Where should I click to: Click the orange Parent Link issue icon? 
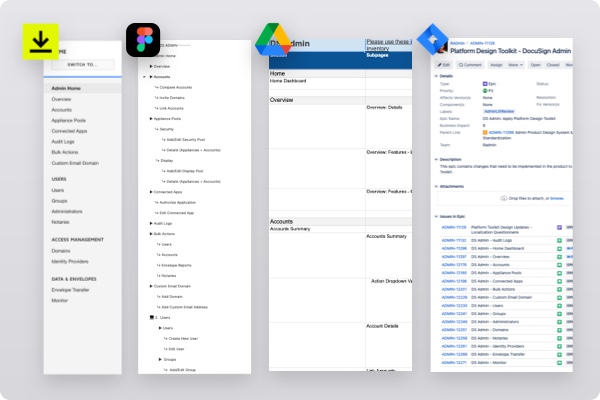click(484, 130)
